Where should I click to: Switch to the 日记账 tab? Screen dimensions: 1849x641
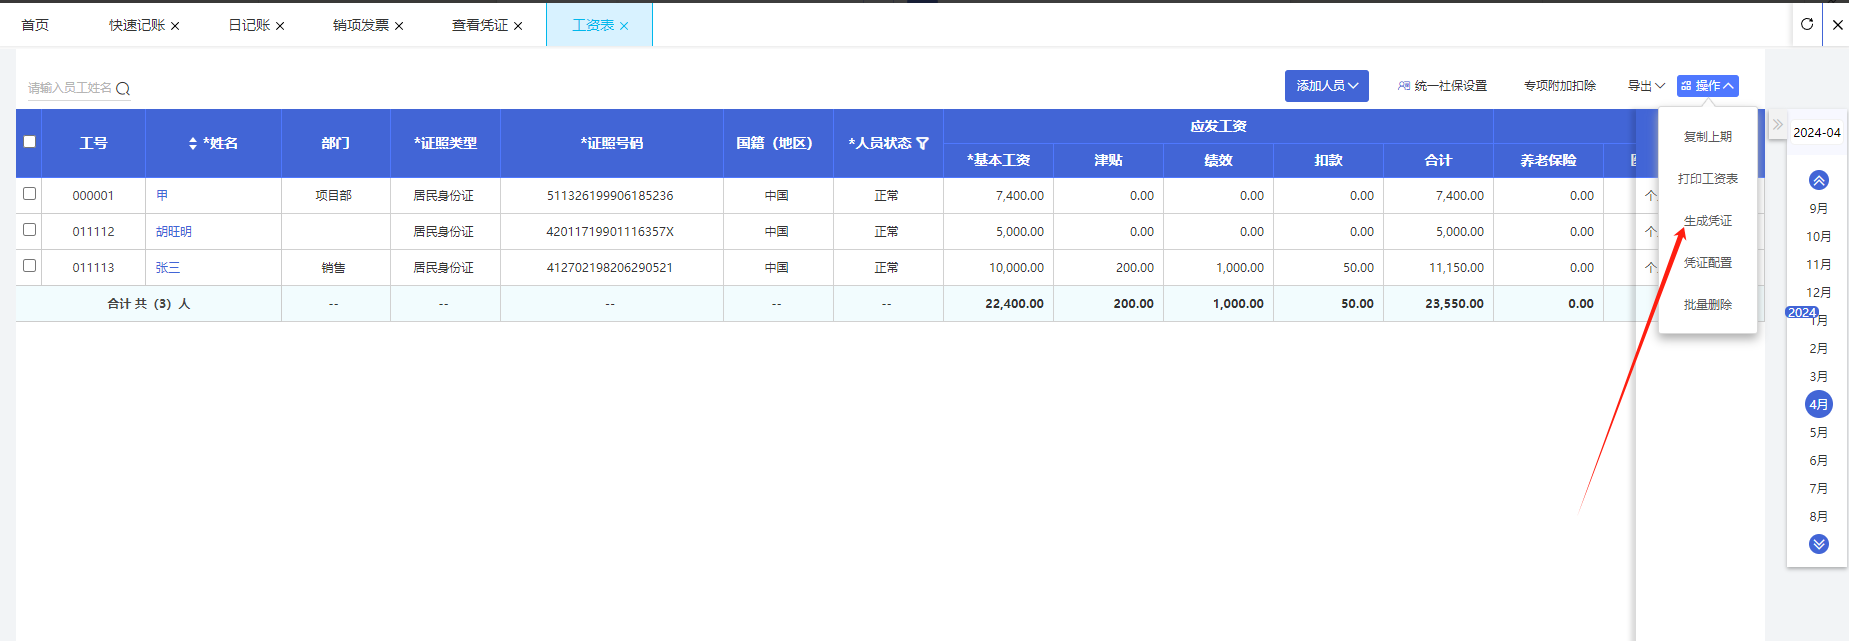[x=249, y=25]
